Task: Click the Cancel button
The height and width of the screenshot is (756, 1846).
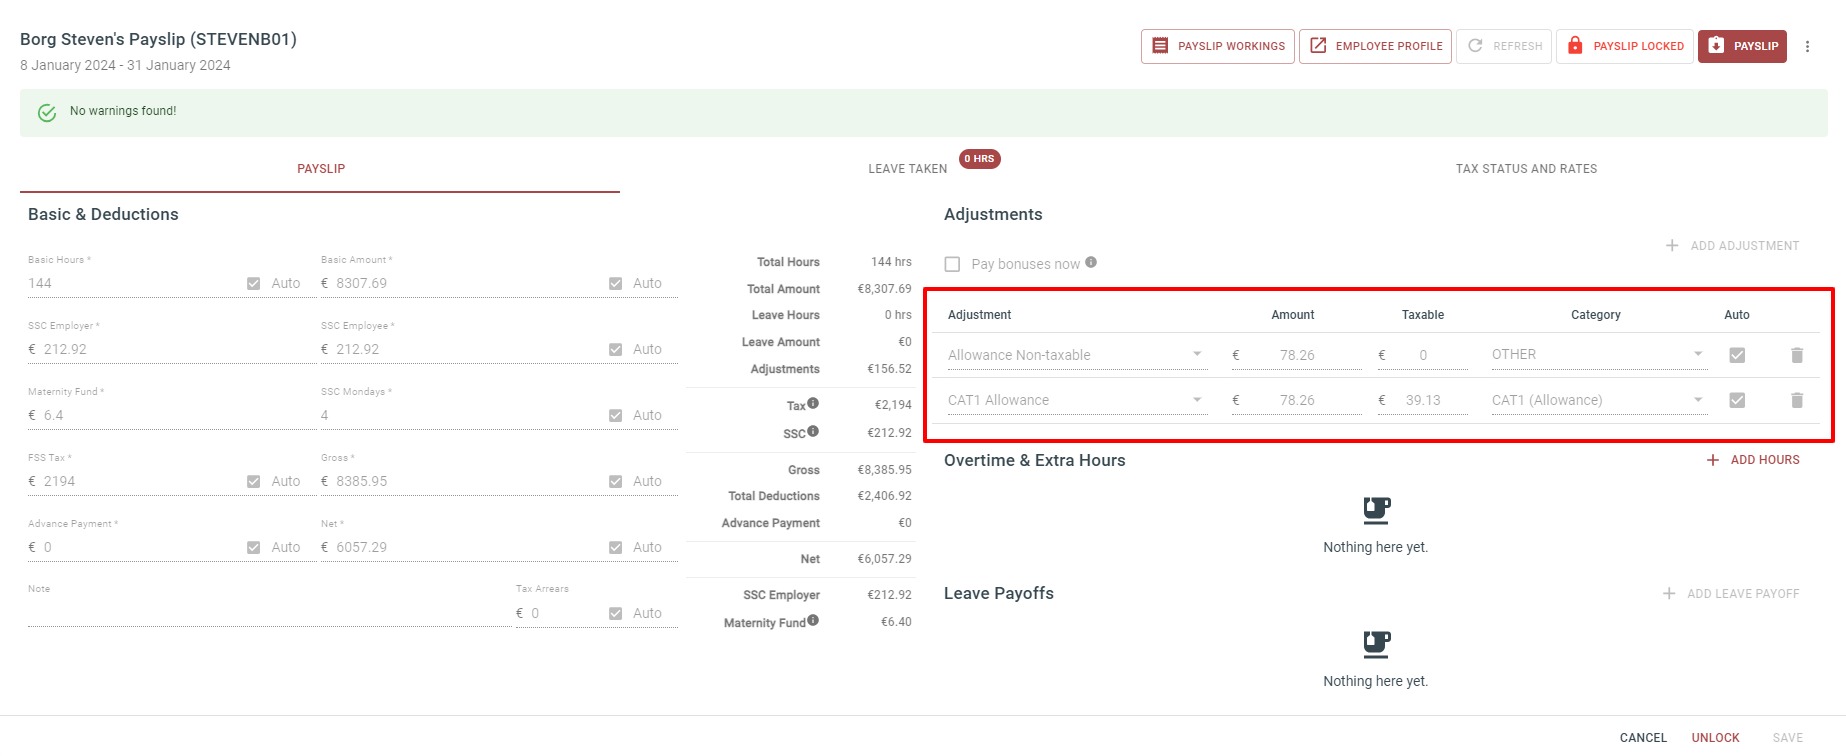Action: pyautogui.click(x=1643, y=738)
